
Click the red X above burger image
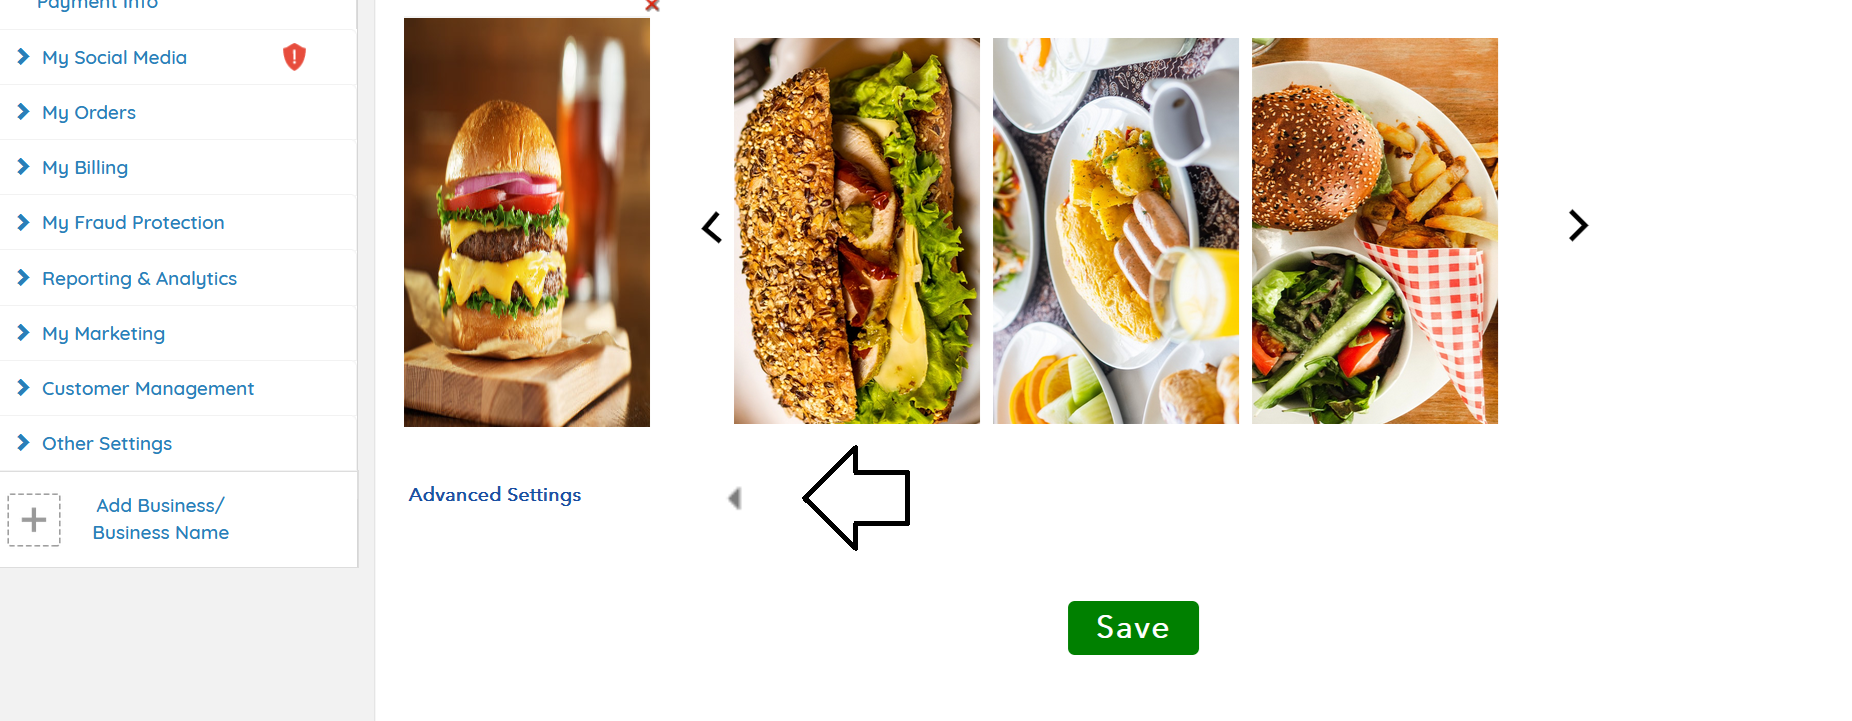[652, 5]
